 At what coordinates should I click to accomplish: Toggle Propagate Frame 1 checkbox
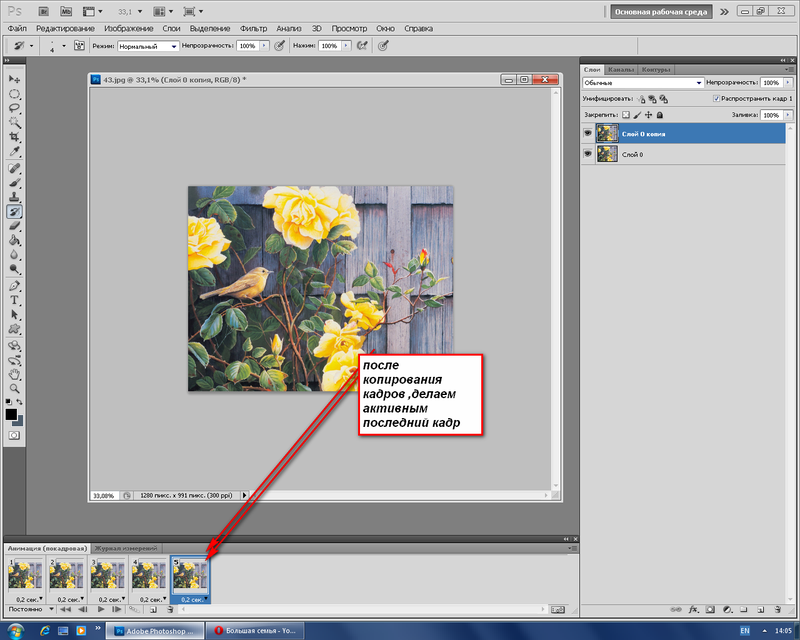click(x=716, y=99)
